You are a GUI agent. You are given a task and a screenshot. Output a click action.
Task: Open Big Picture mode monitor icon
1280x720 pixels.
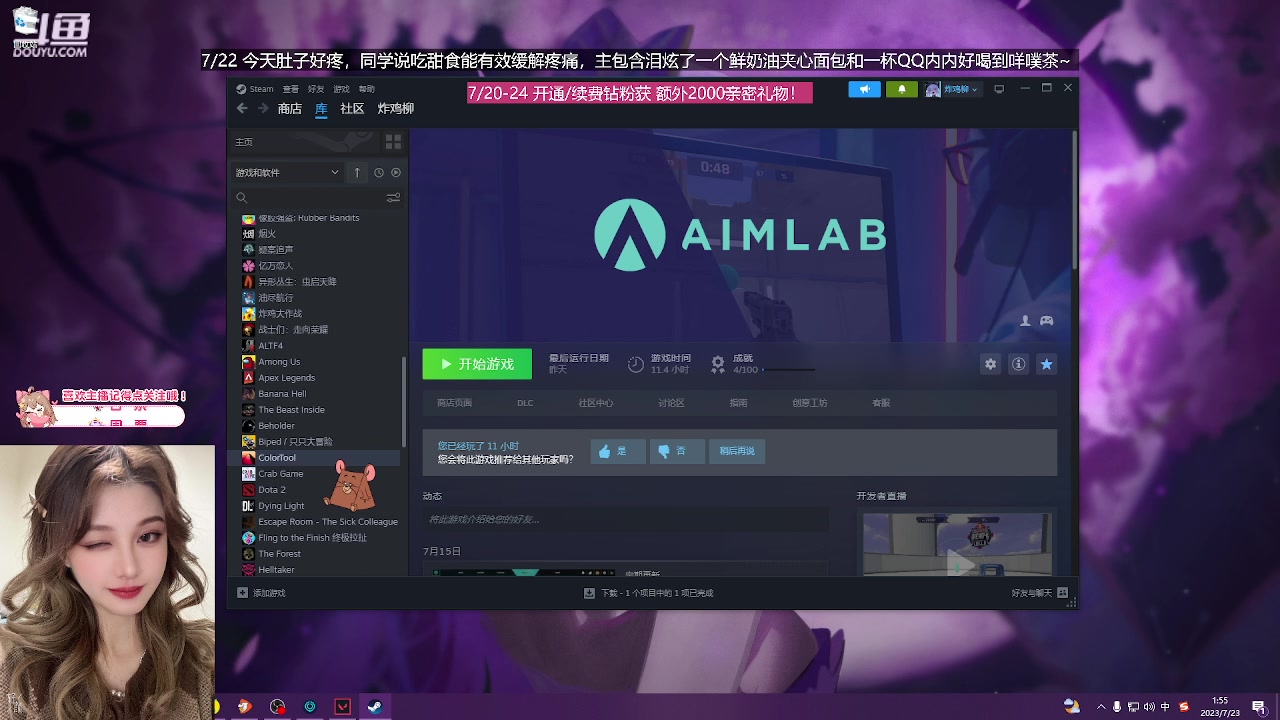pos(998,89)
